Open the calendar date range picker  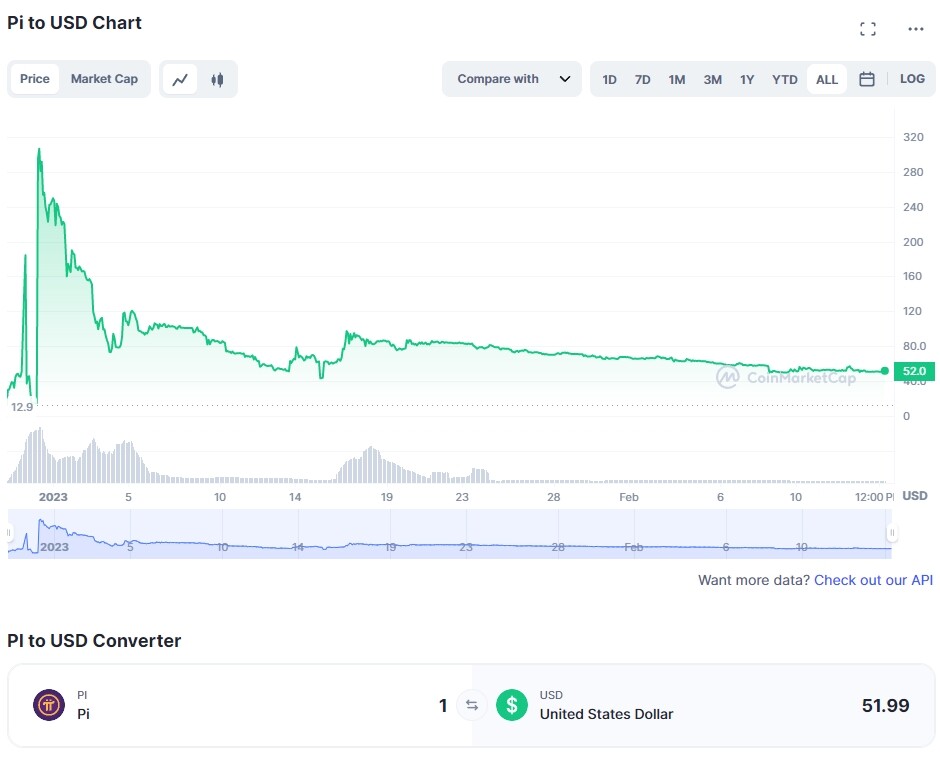click(866, 79)
